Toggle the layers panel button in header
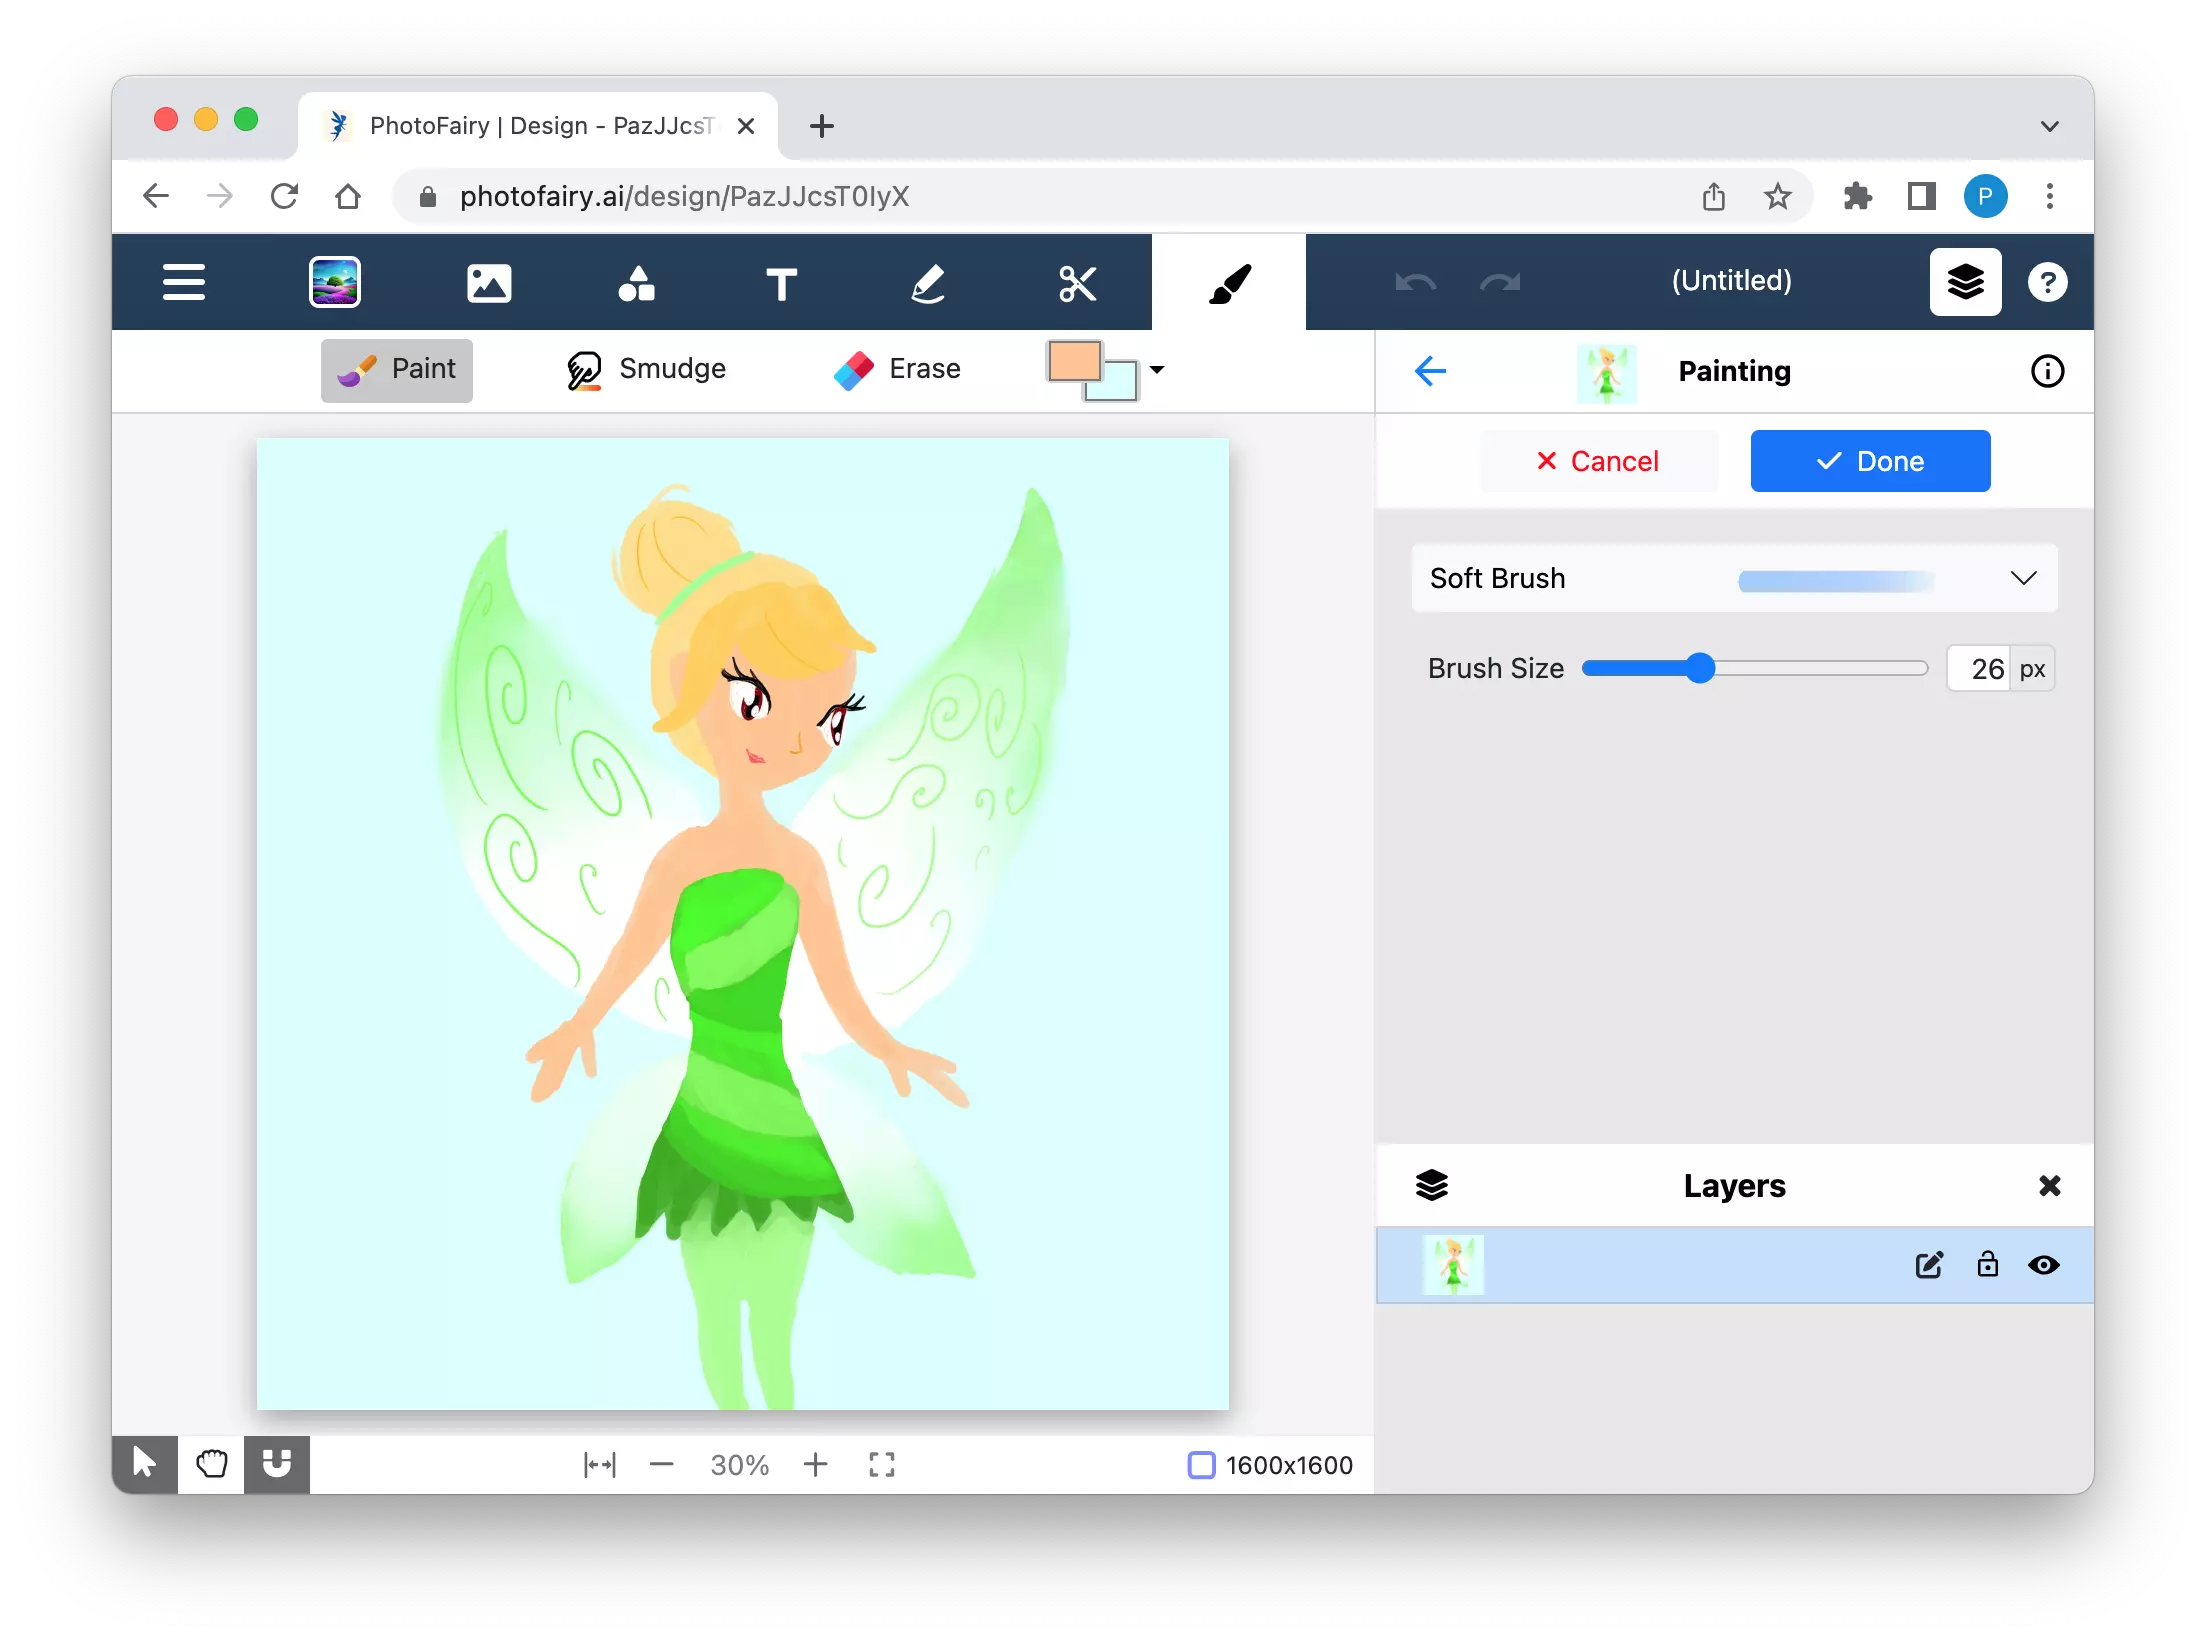This screenshot has height=1642, width=2206. tap(1965, 282)
